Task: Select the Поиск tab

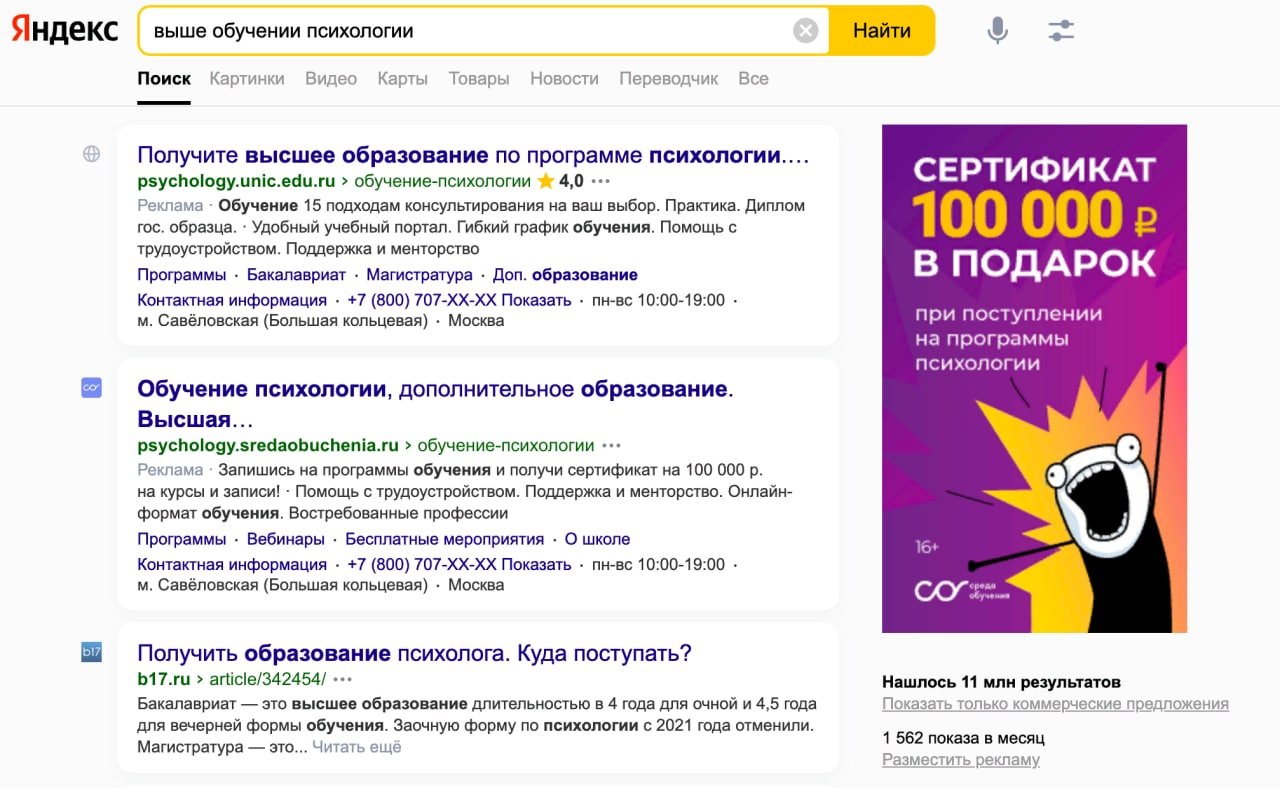Action: click(x=164, y=79)
